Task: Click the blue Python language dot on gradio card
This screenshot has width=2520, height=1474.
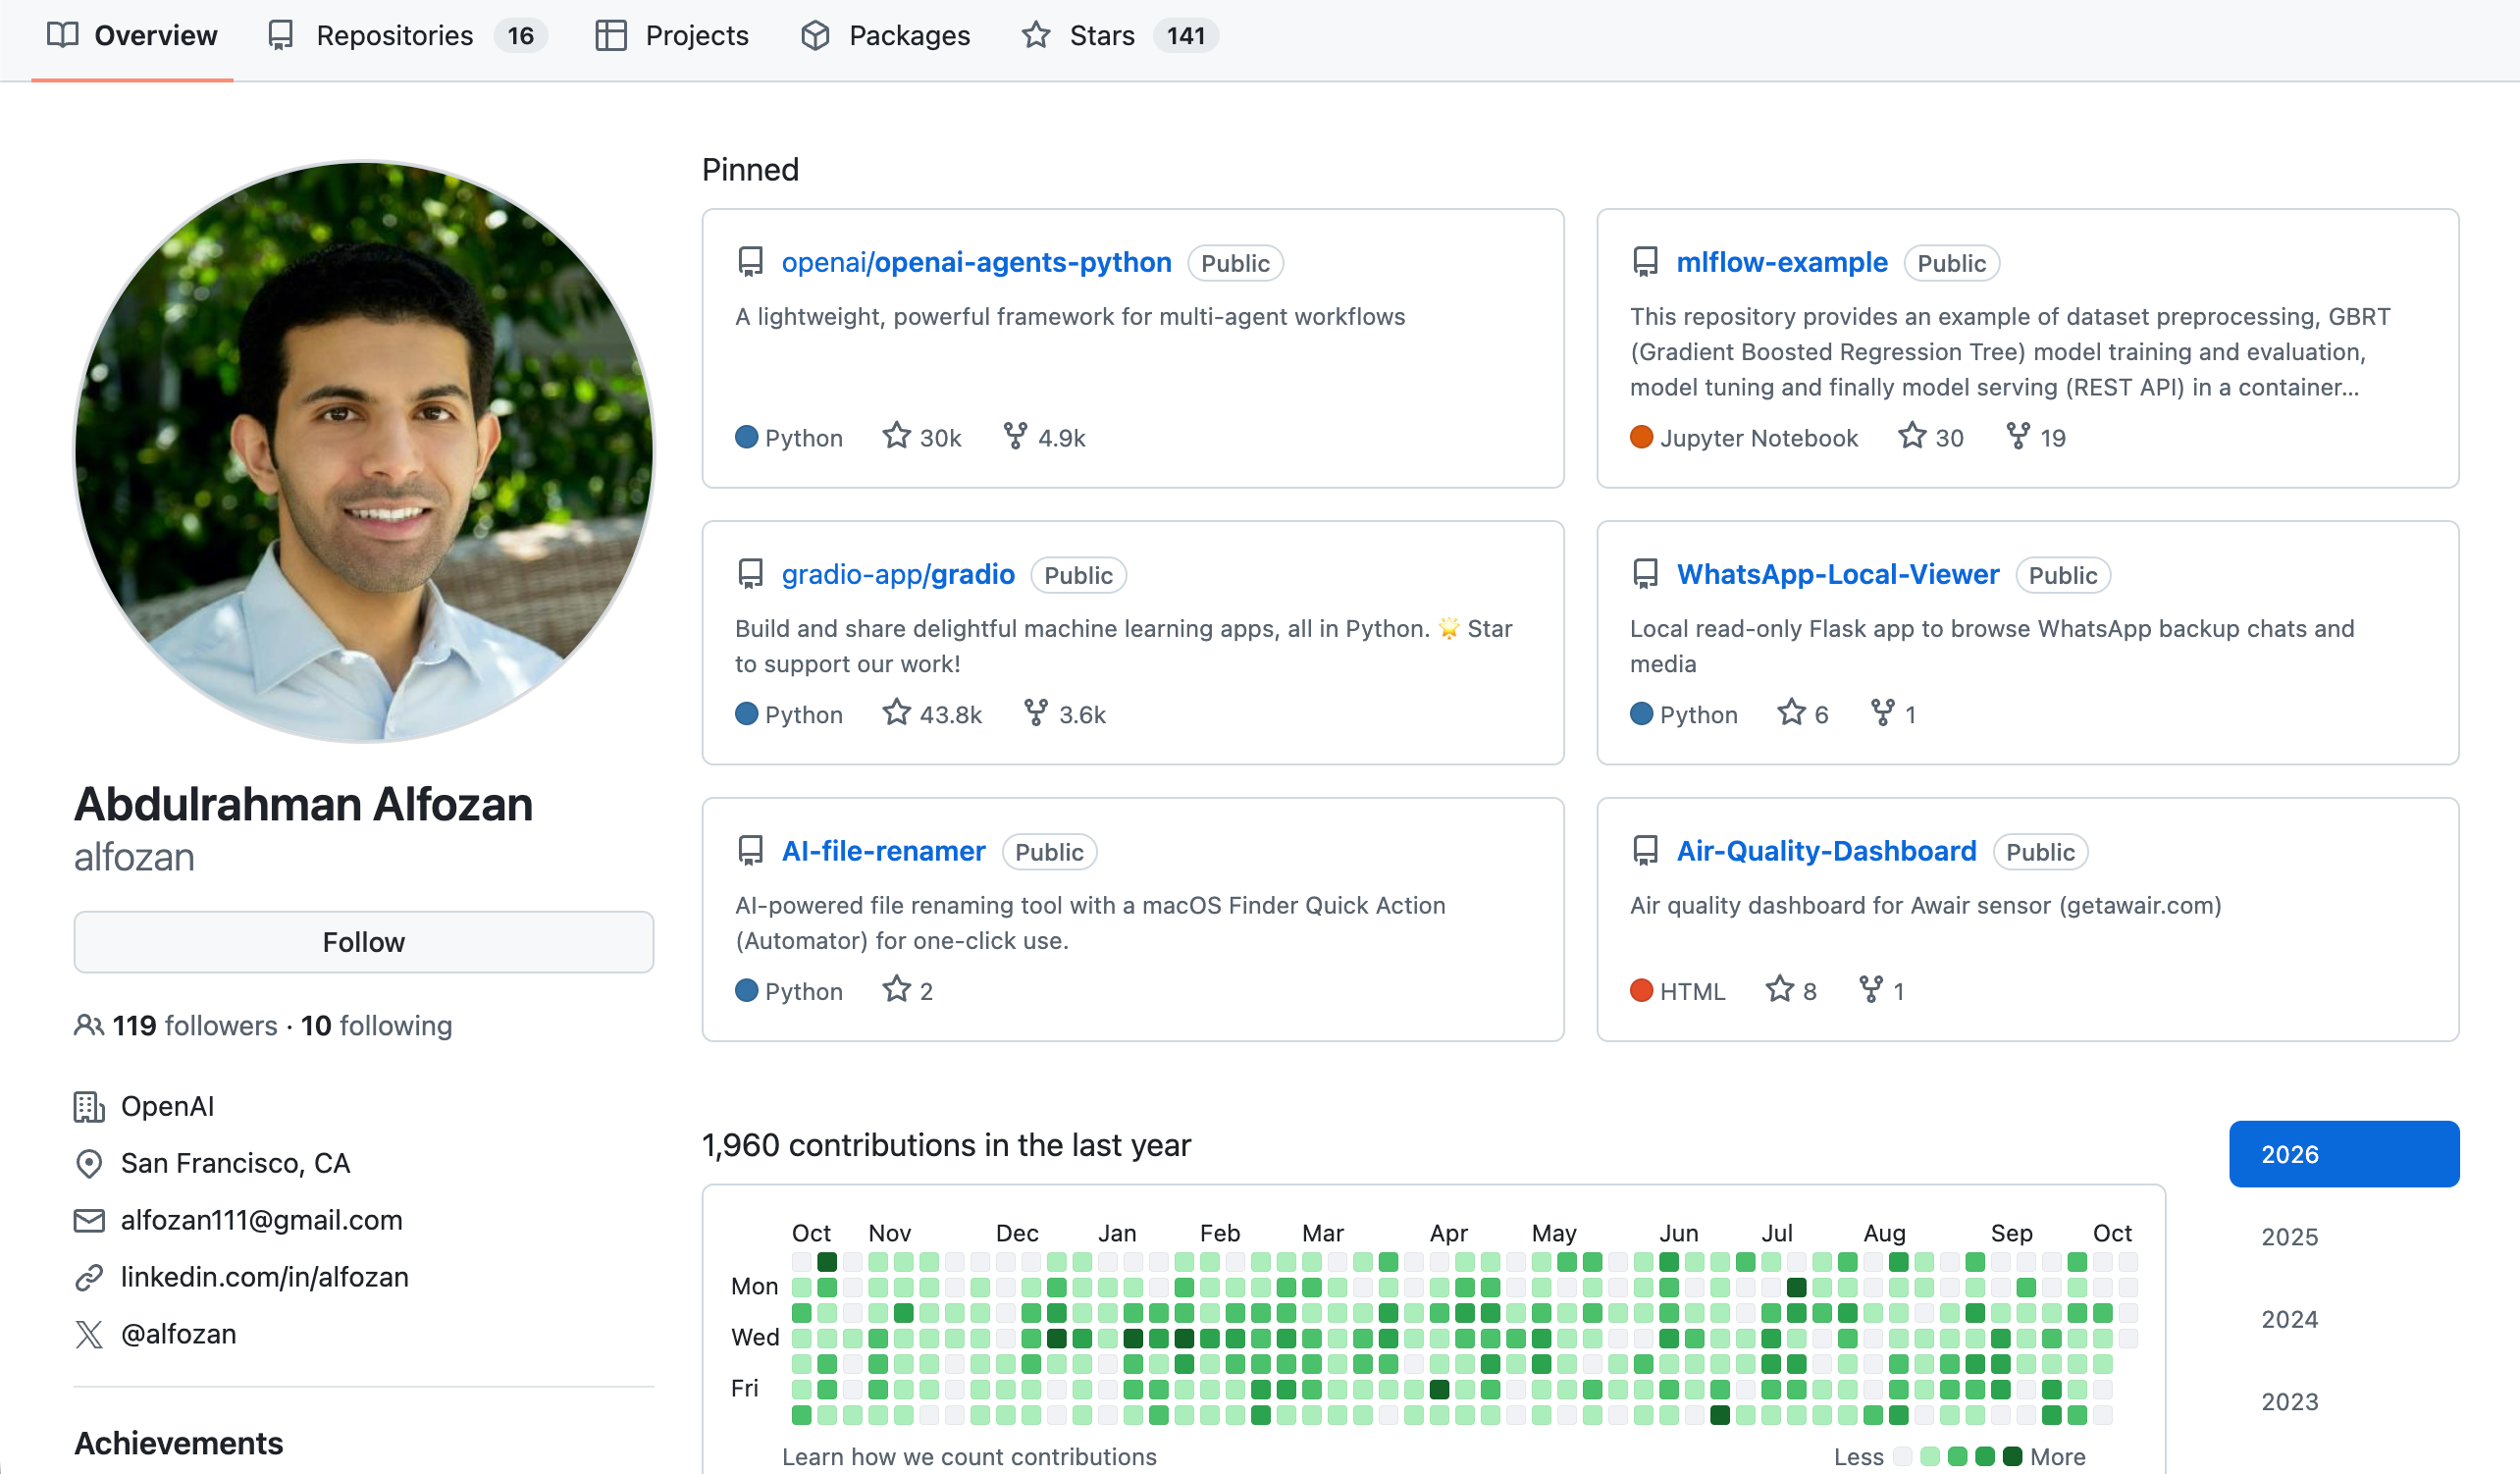Action: pyautogui.click(x=746, y=714)
